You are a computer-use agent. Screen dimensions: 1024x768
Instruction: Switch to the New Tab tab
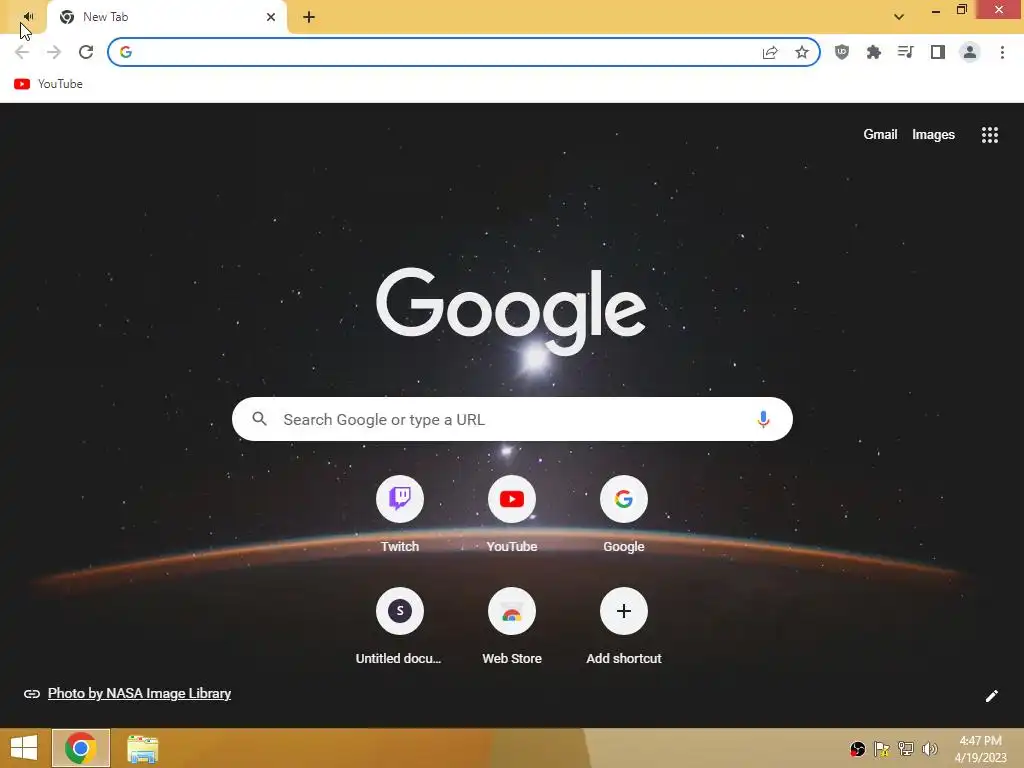pos(167,17)
